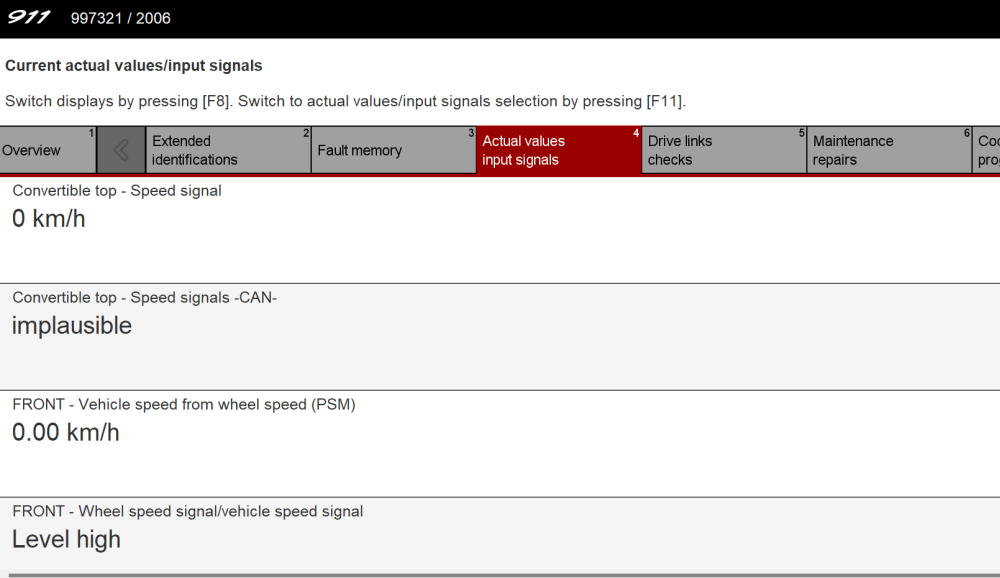Click the implausible CAN signal value

tap(72, 326)
